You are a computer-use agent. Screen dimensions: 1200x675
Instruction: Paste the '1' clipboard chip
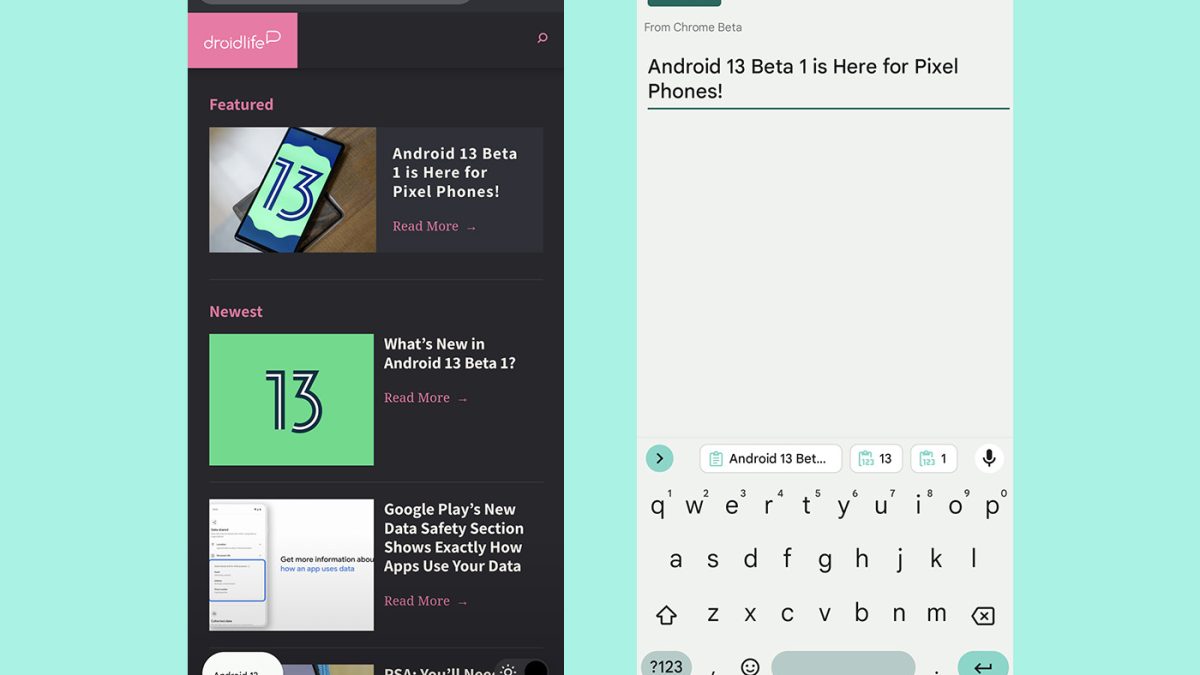click(x=934, y=459)
